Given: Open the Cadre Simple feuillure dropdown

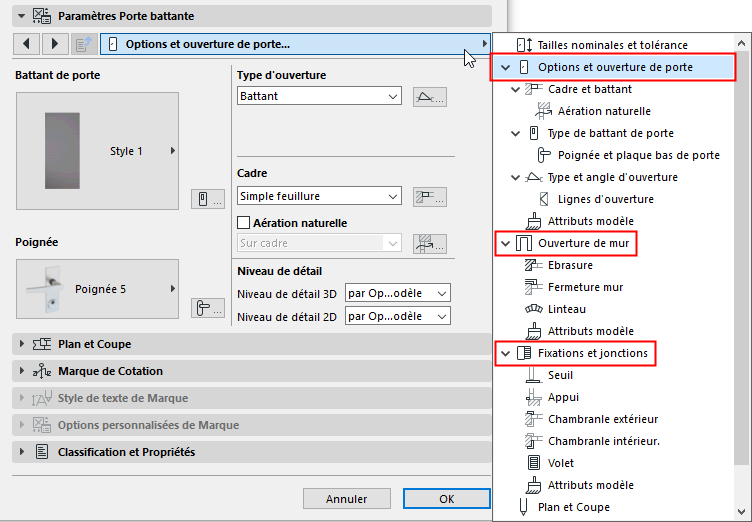Looking at the screenshot, I should [x=319, y=196].
